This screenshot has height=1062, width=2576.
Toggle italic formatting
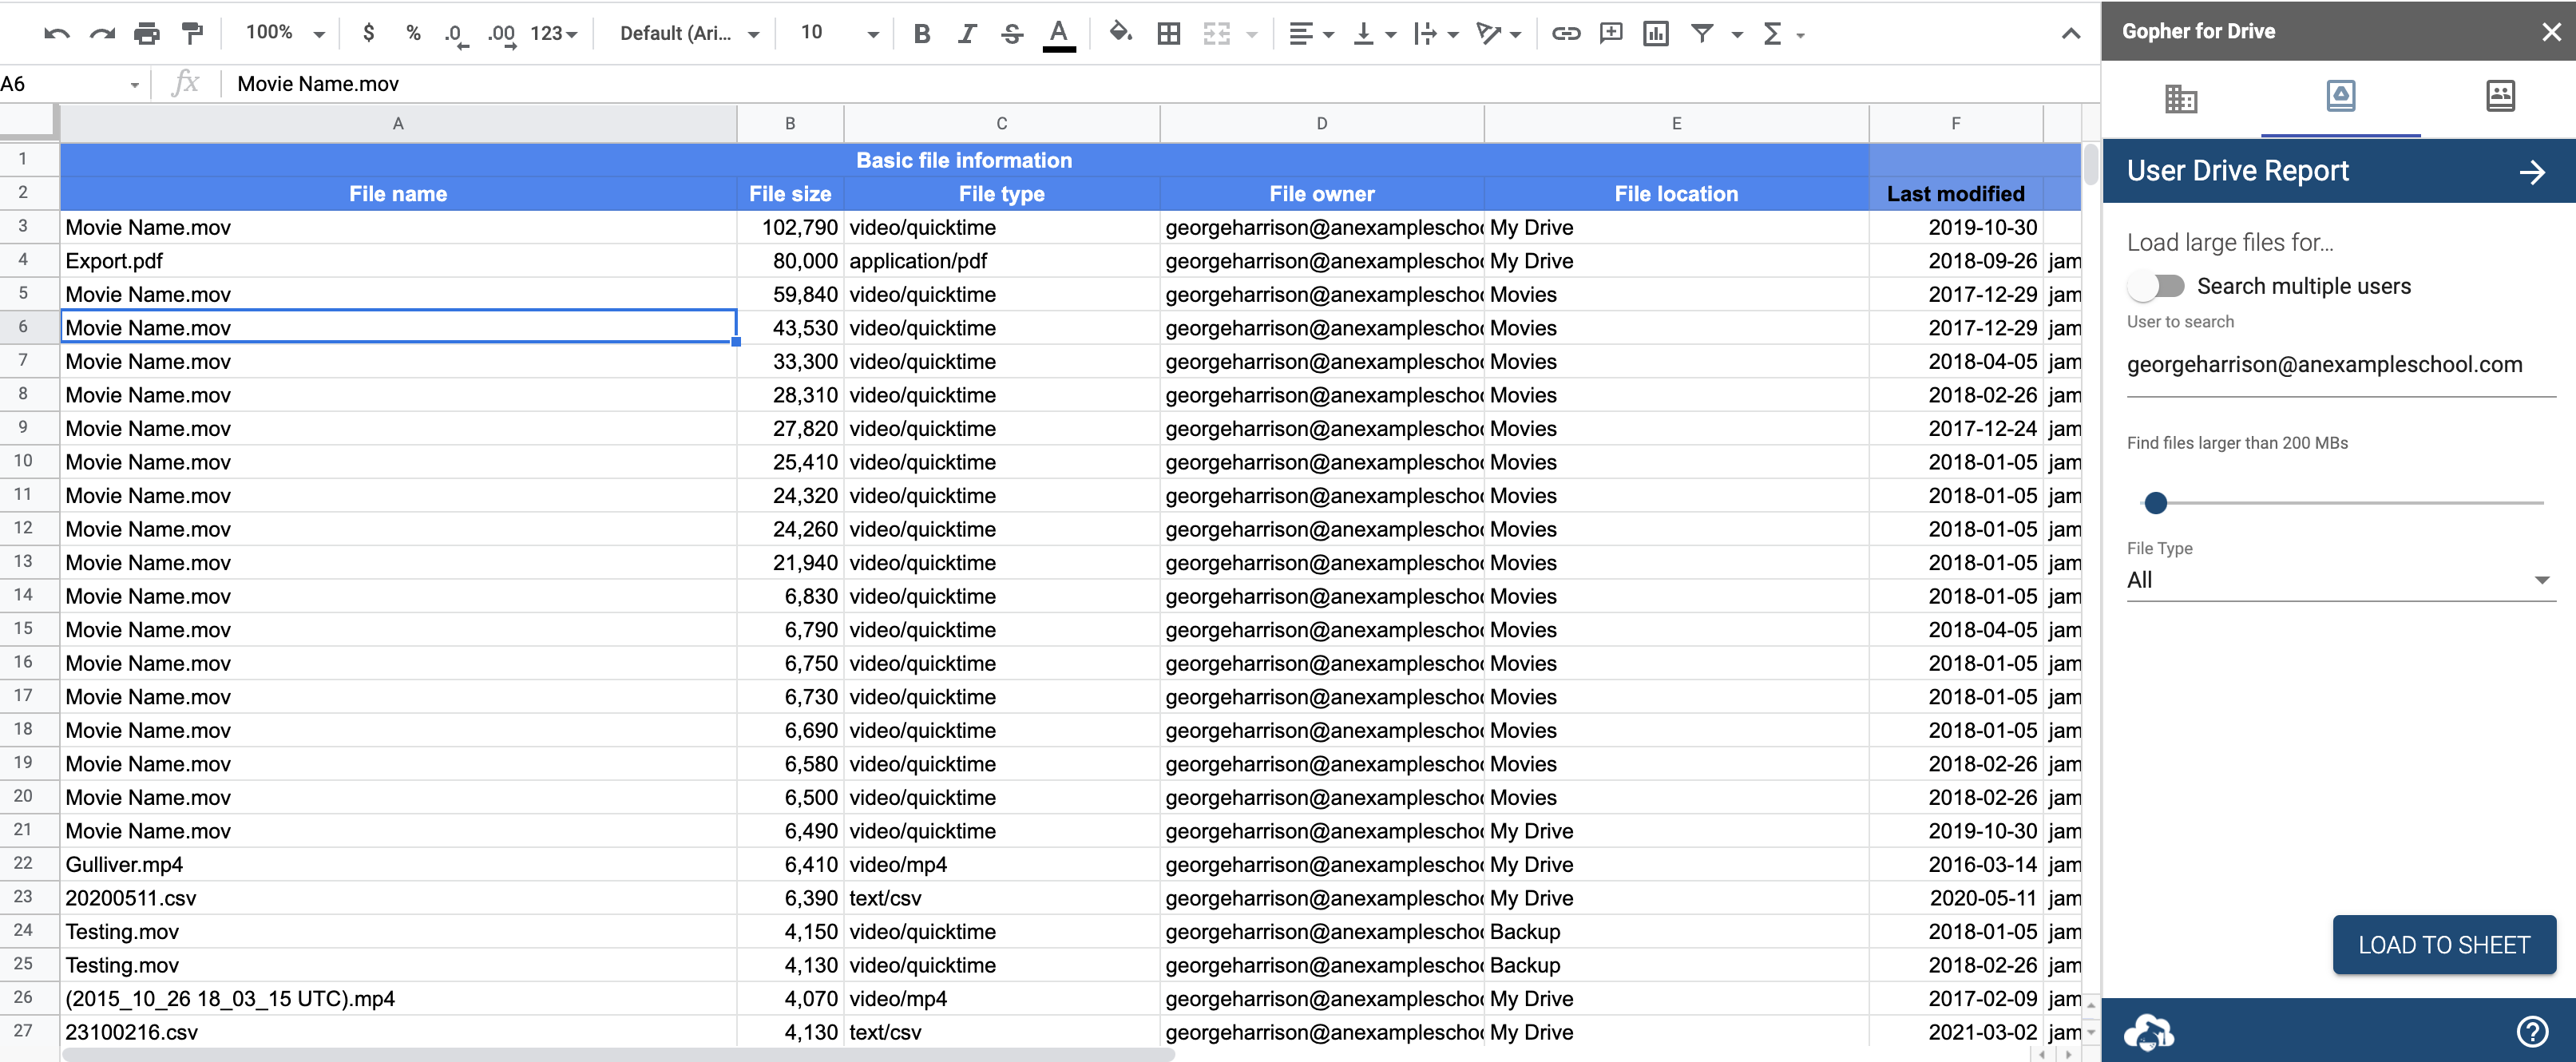click(967, 33)
